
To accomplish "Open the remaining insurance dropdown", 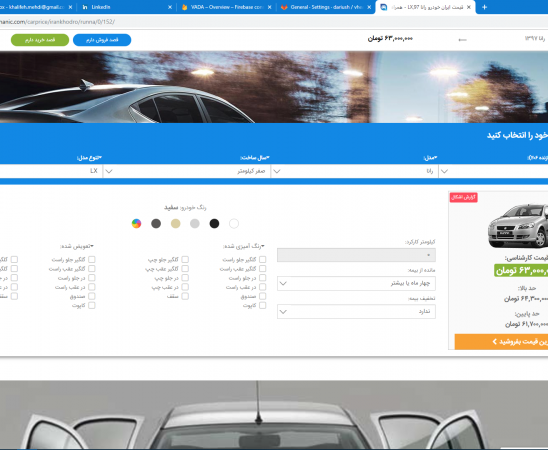I will click(x=356, y=283).
